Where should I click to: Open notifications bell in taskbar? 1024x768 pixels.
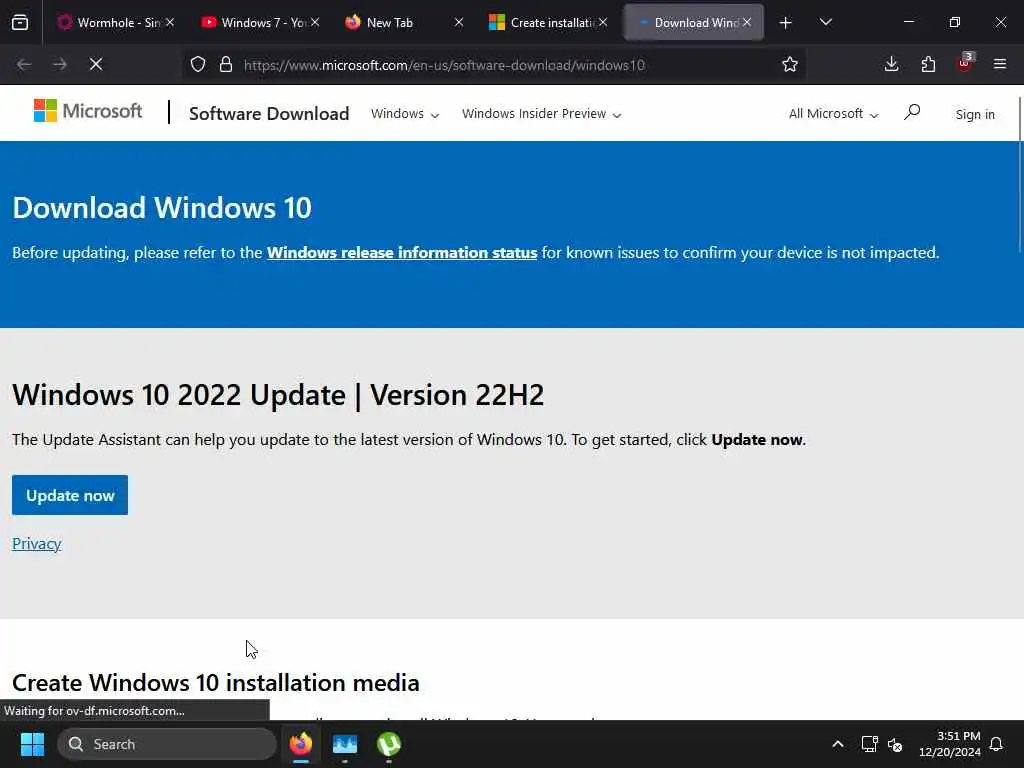(997, 744)
